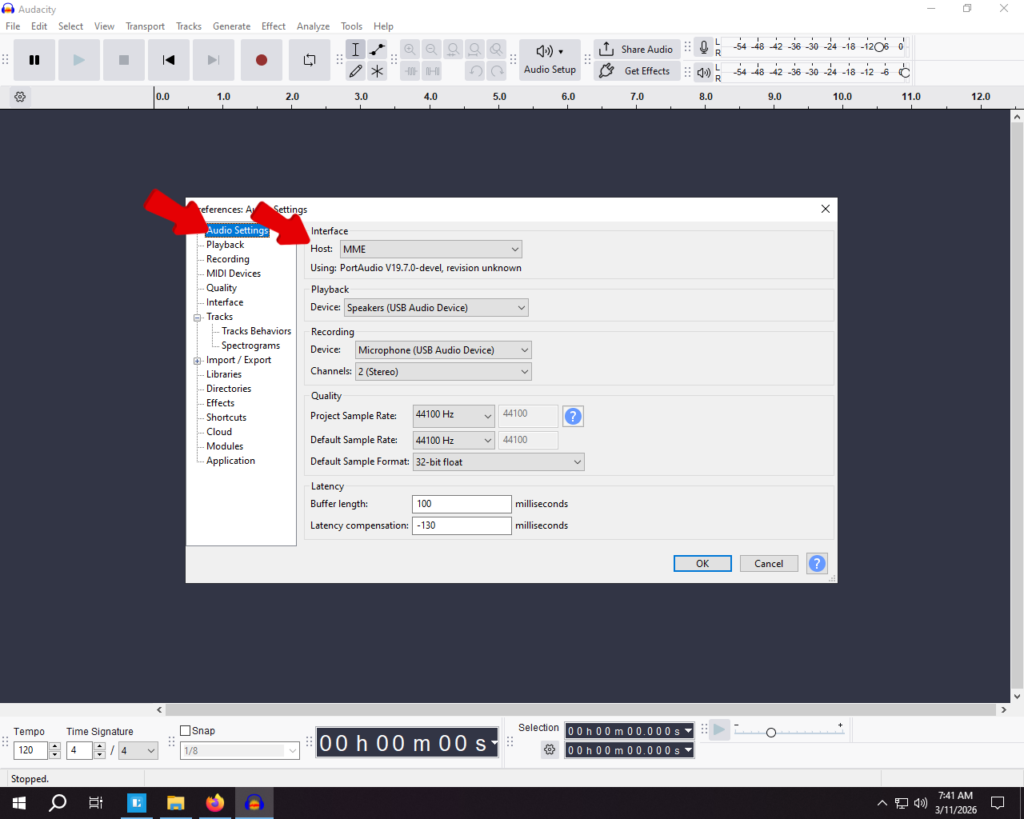1024x819 pixels.
Task: Select the Draw (pencil) tool
Action: pos(355,71)
